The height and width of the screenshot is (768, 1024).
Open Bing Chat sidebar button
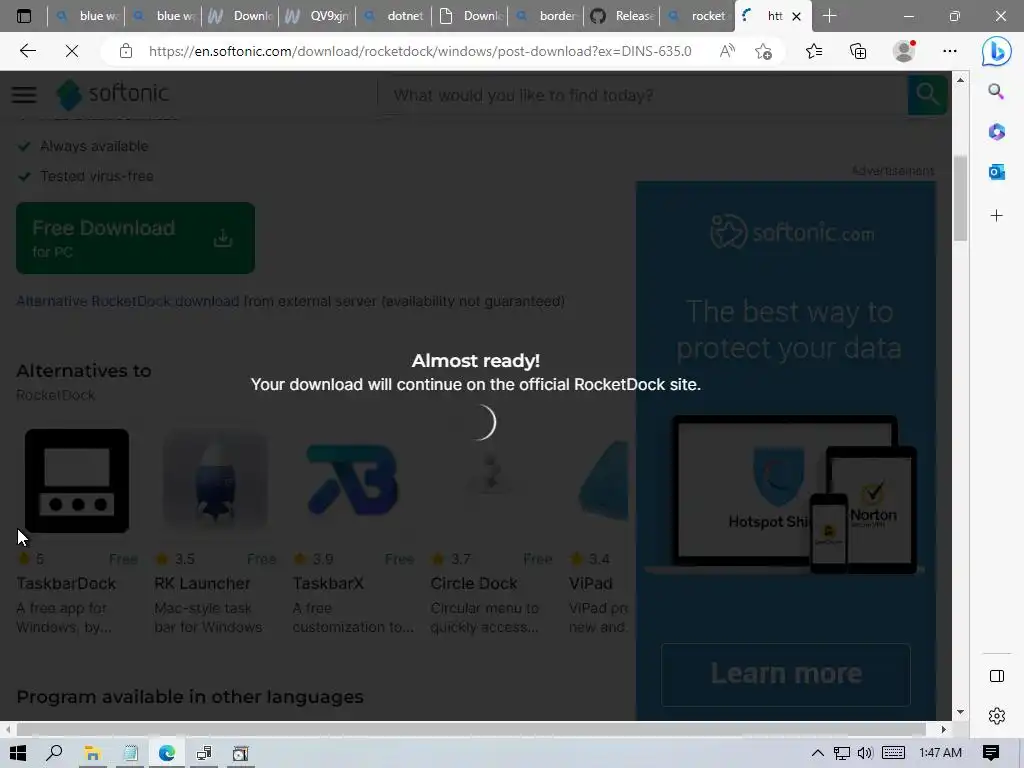pos(997,52)
